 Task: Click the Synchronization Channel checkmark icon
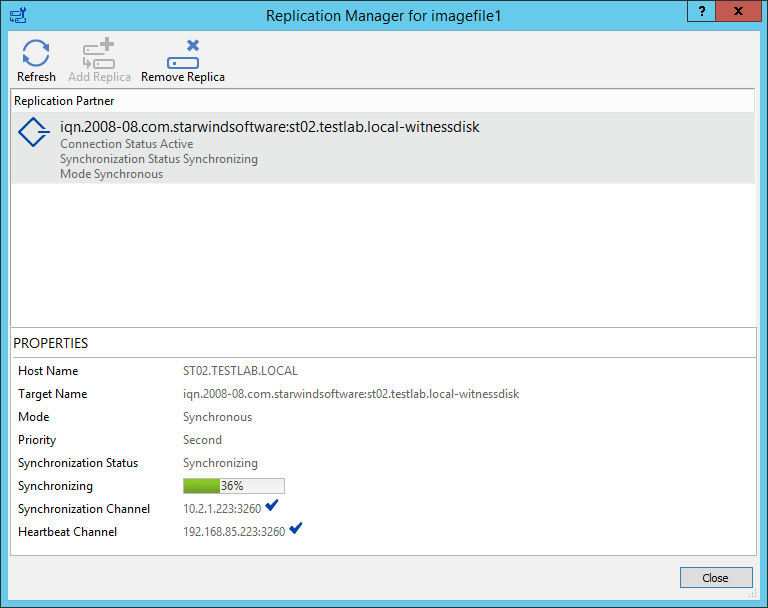tap(272, 506)
